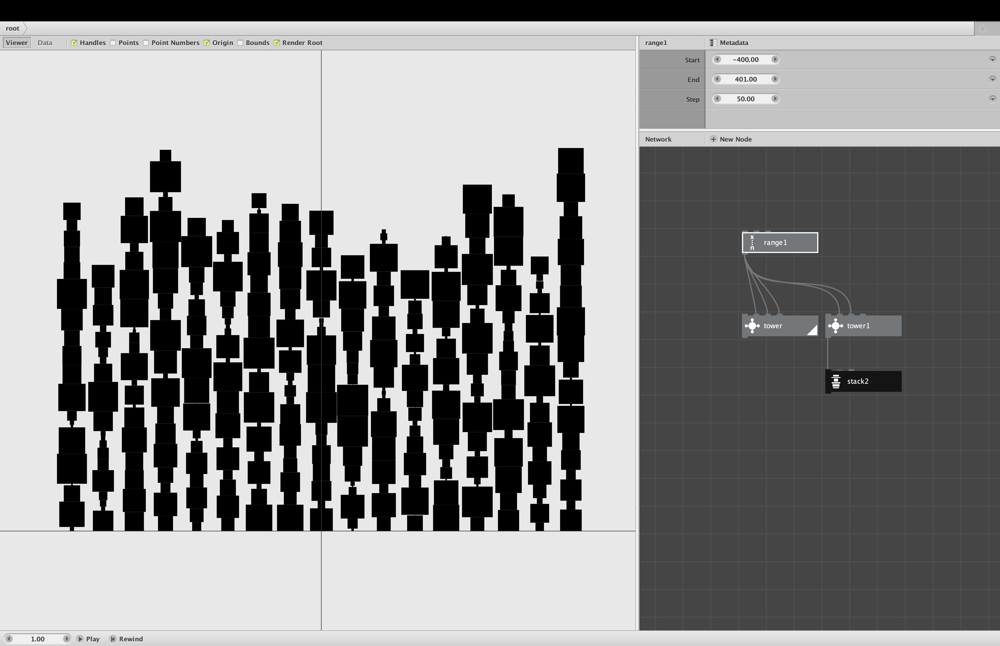Enable the Points checkbox

tap(113, 43)
